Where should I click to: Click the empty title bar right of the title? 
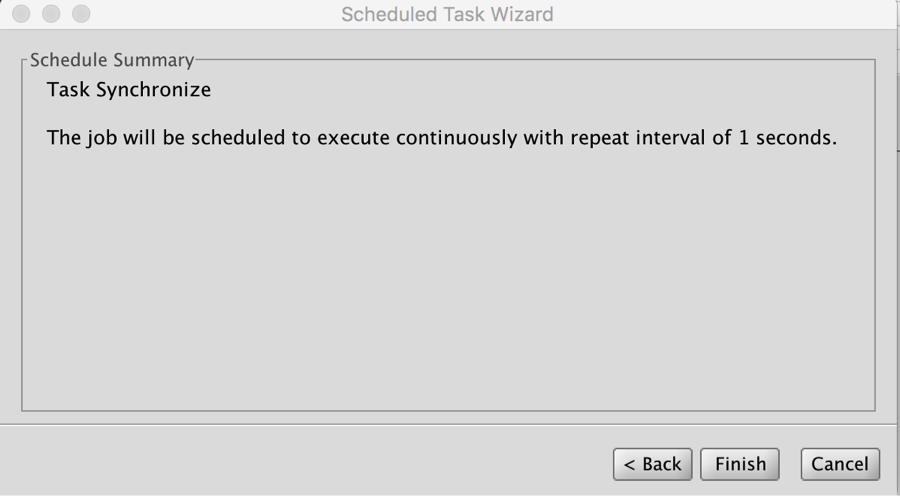tap(720, 15)
